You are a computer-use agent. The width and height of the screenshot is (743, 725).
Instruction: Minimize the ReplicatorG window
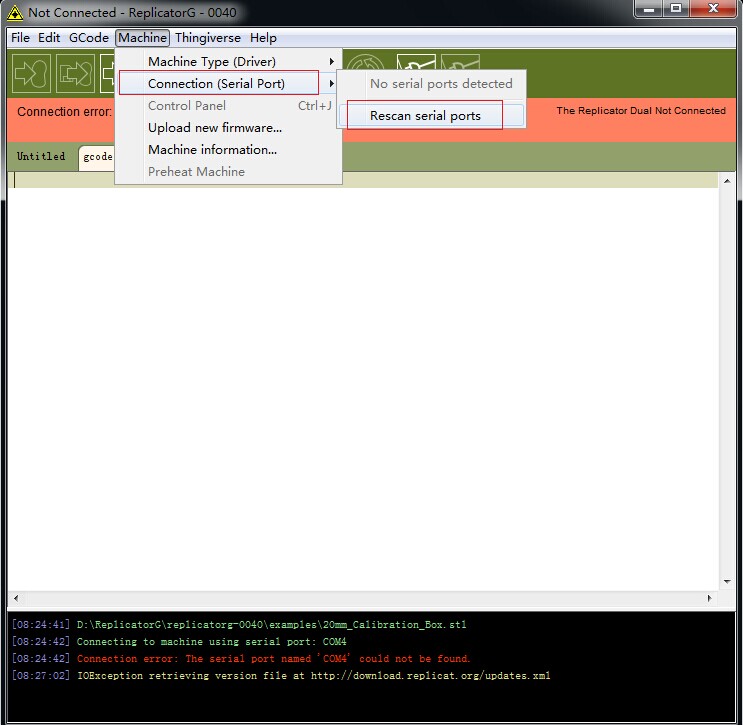click(649, 9)
